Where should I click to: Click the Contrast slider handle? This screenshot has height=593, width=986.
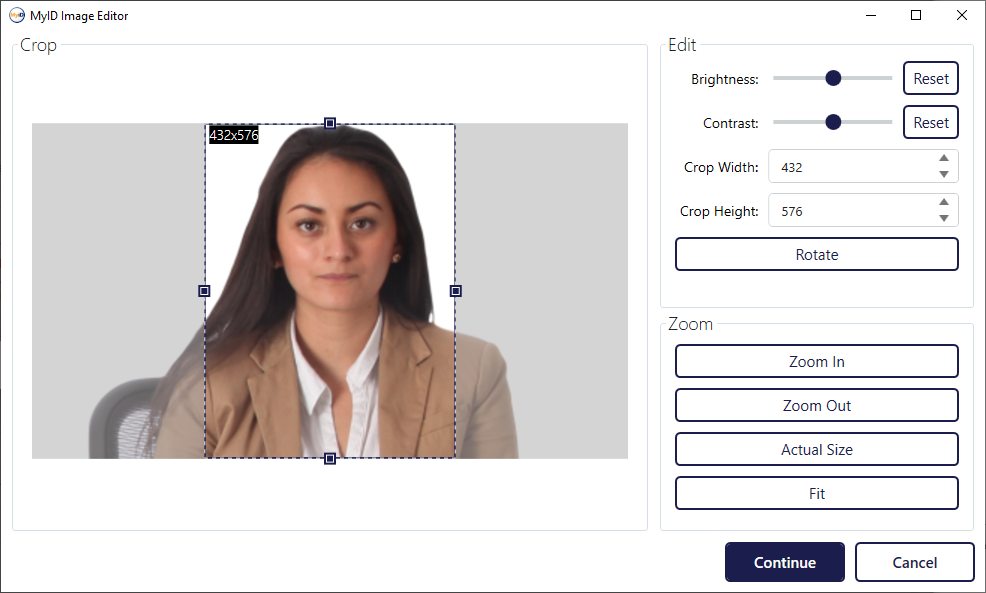pos(833,123)
